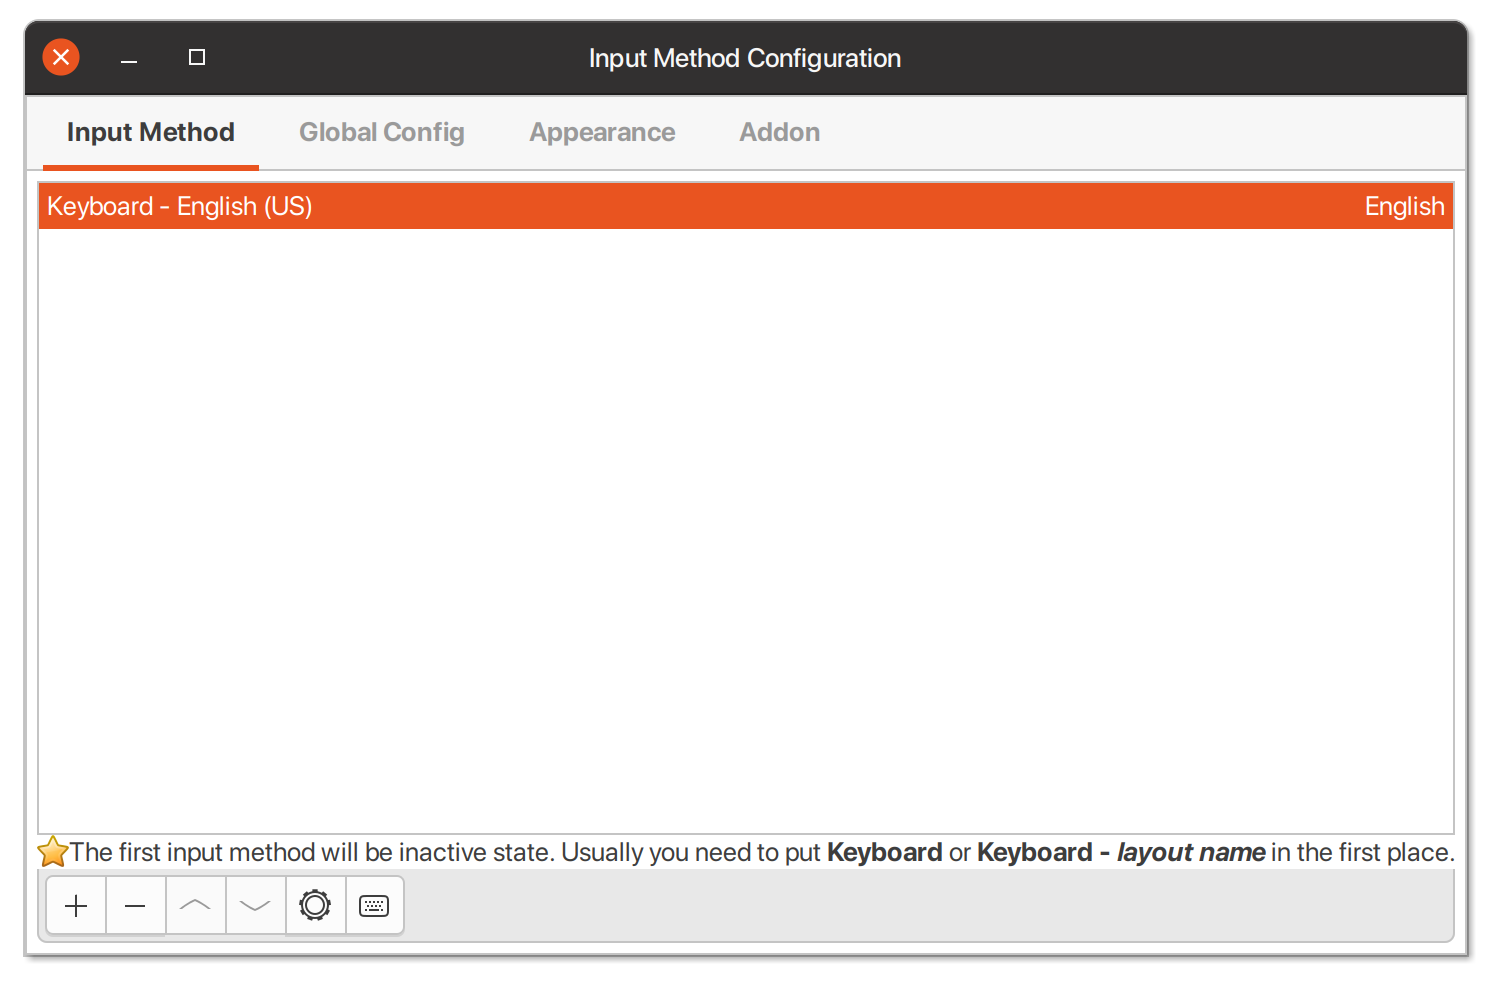Maximize the configuration window
Image resolution: width=1496 pixels, height=984 pixels.
[x=197, y=57]
